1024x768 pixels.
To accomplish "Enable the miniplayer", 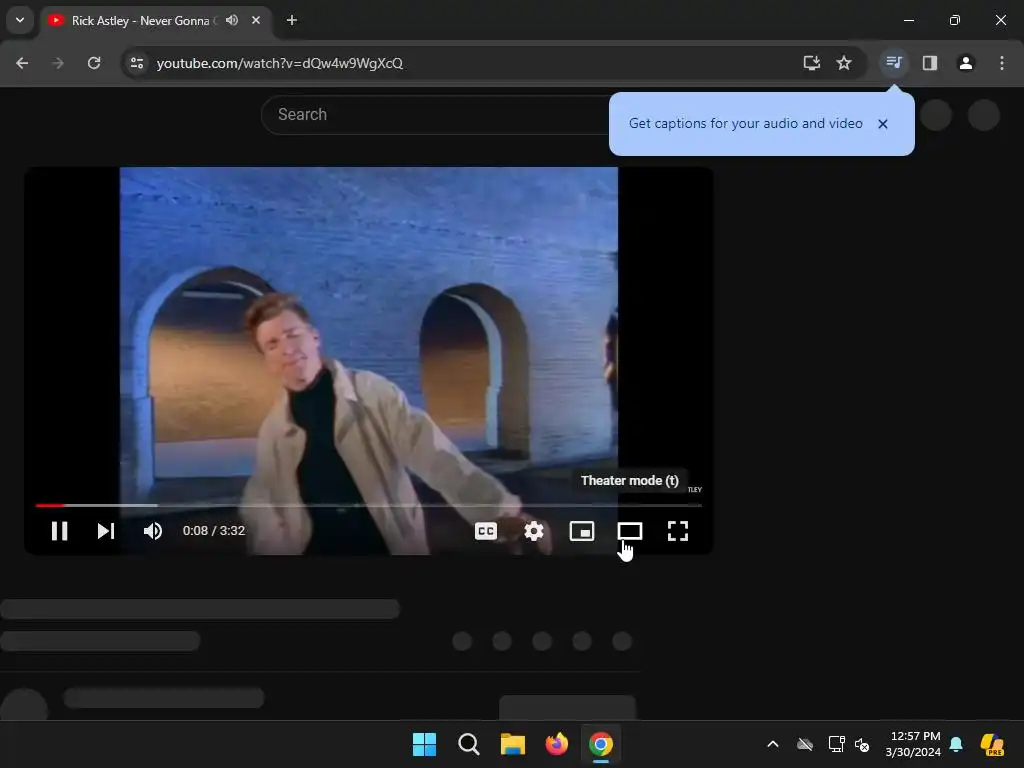I will 582,531.
